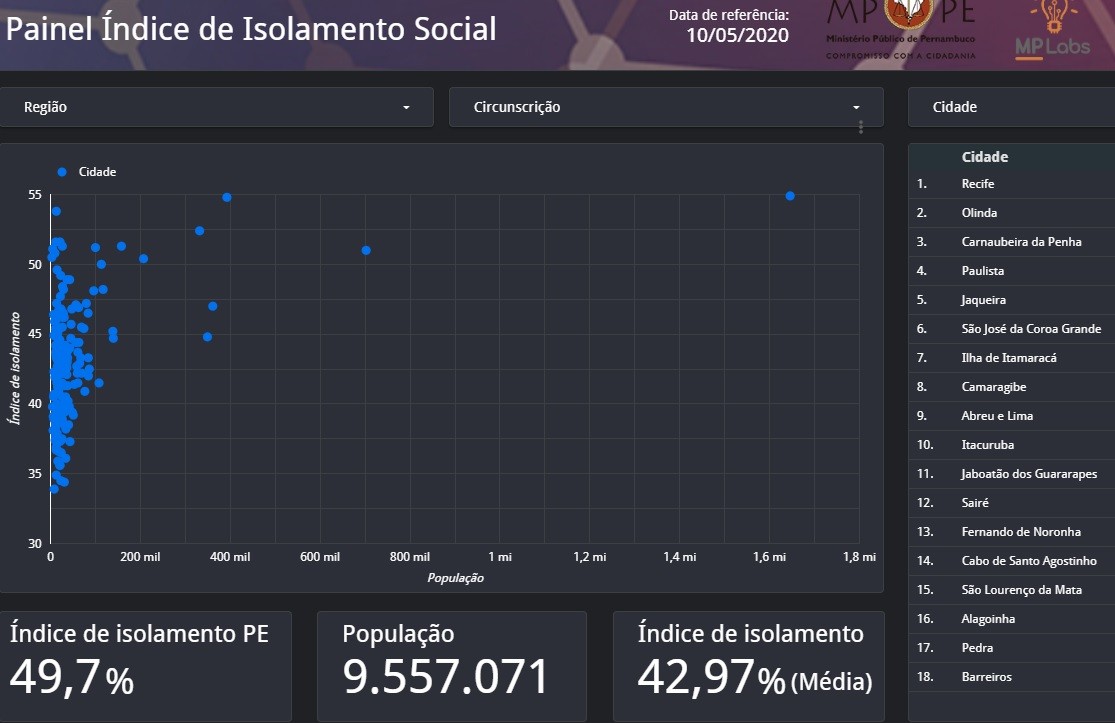Select Sairé in the city list

coord(1011,503)
